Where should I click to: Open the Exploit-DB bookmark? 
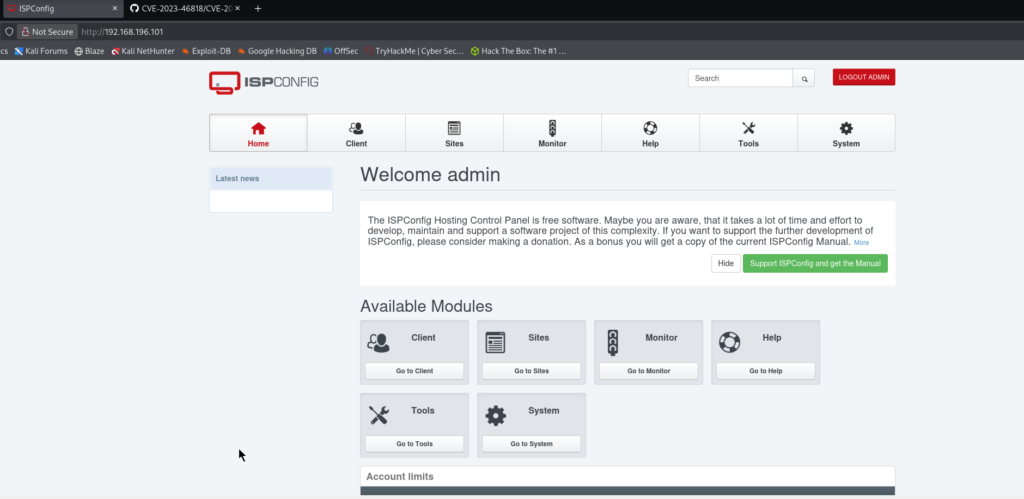pyautogui.click(x=206, y=51)
